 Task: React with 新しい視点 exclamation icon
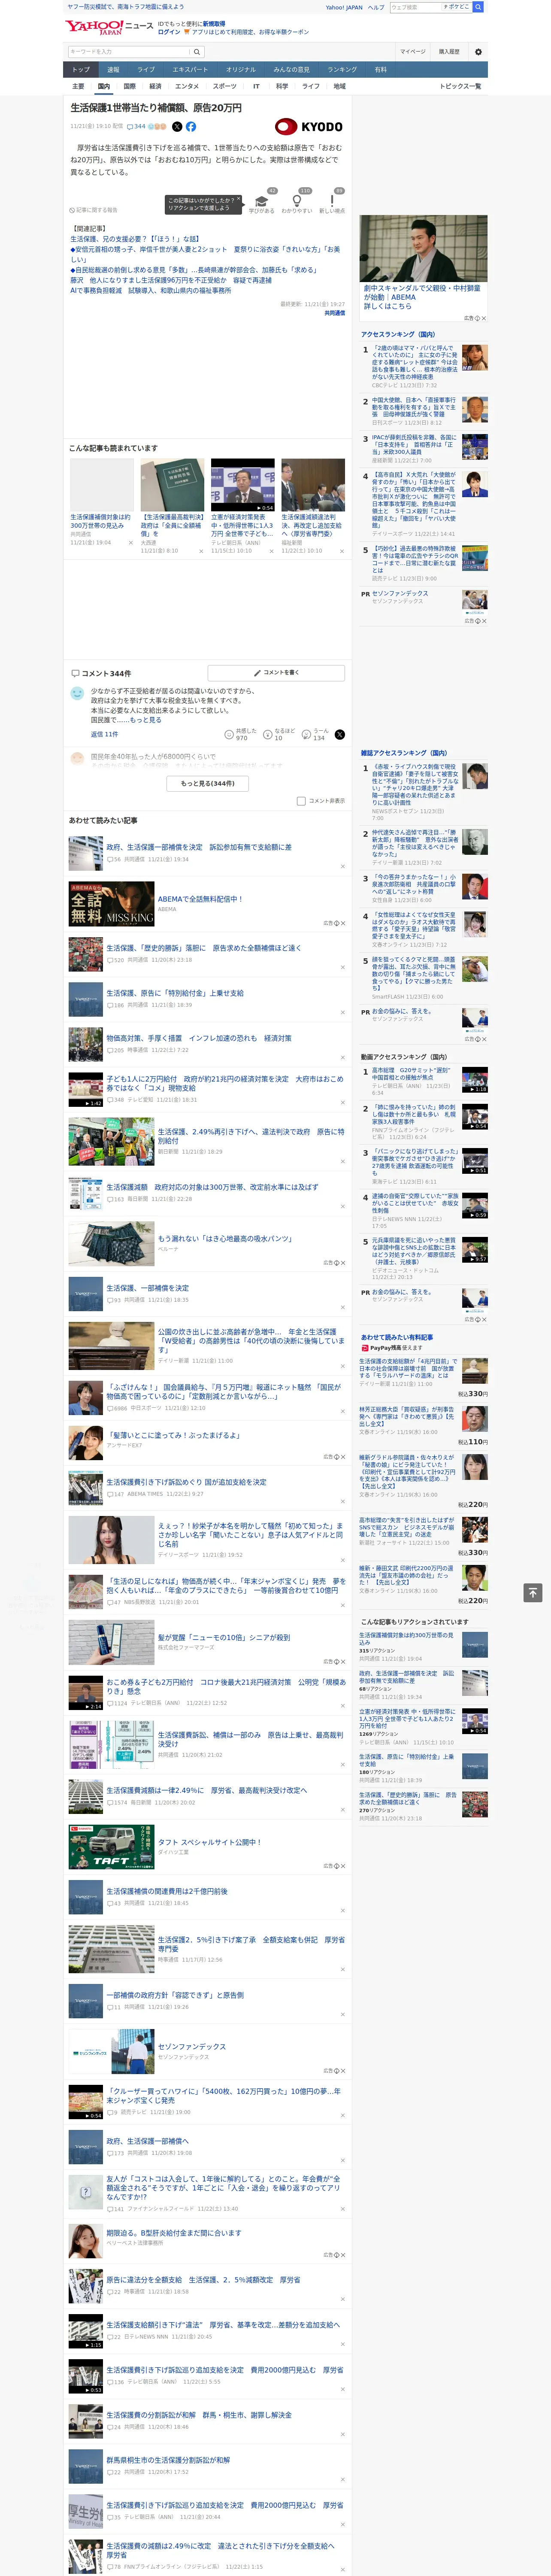[332, 200]
